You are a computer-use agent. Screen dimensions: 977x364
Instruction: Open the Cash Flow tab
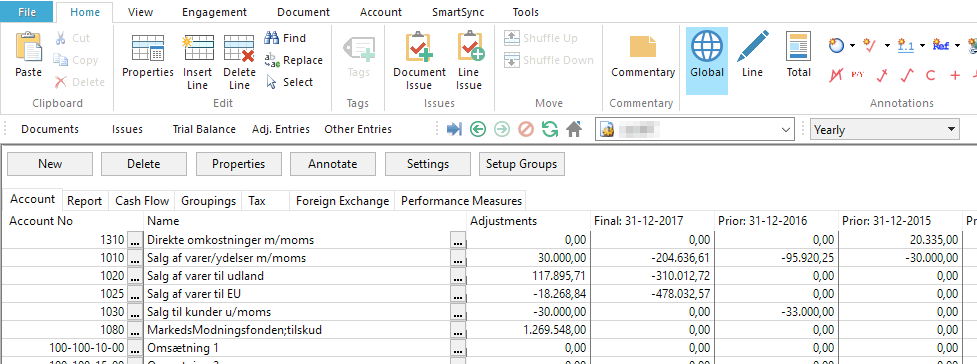point(142,201)
